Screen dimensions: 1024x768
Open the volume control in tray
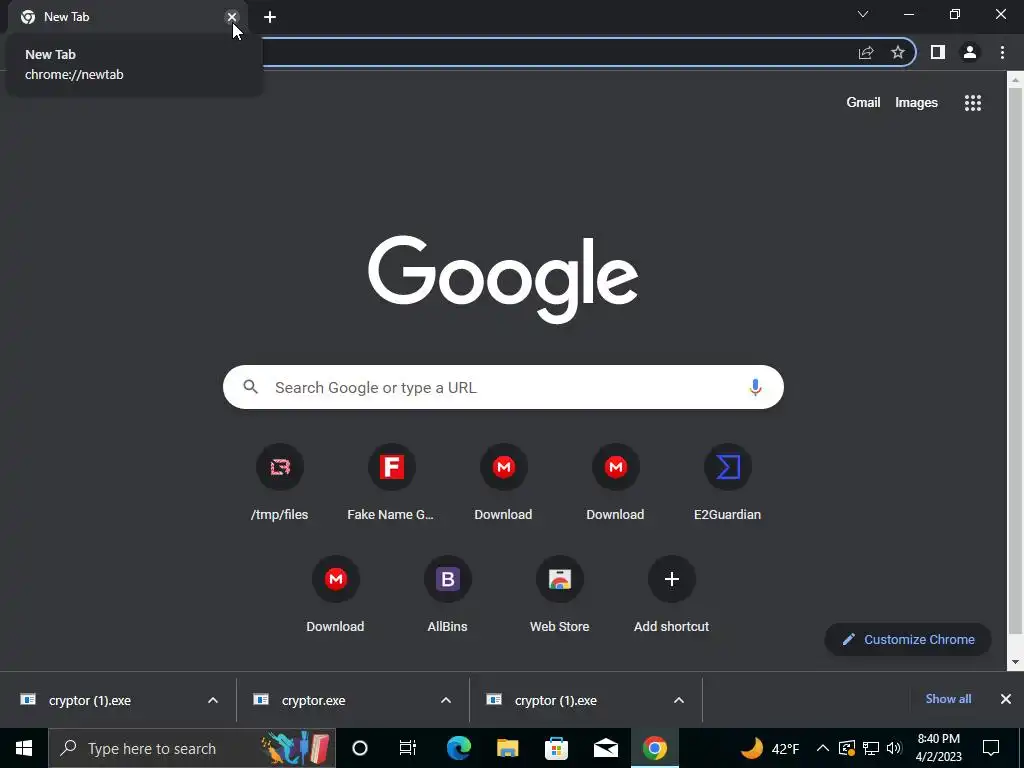click(x=895, y=748)
